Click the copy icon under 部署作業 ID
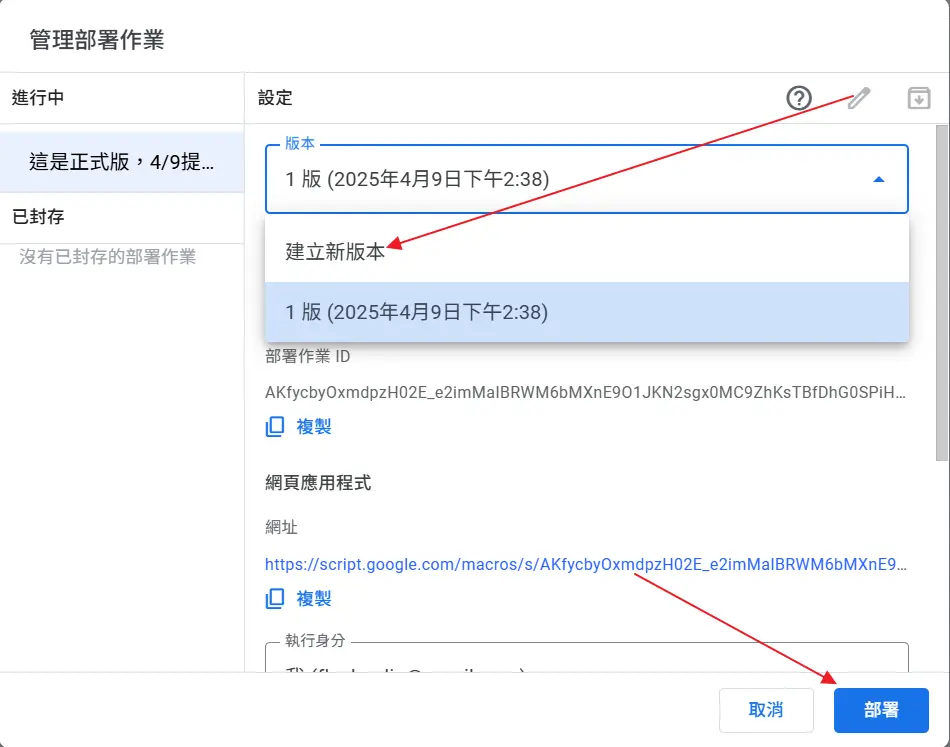 pyautogui.click(x=275, y=427)
